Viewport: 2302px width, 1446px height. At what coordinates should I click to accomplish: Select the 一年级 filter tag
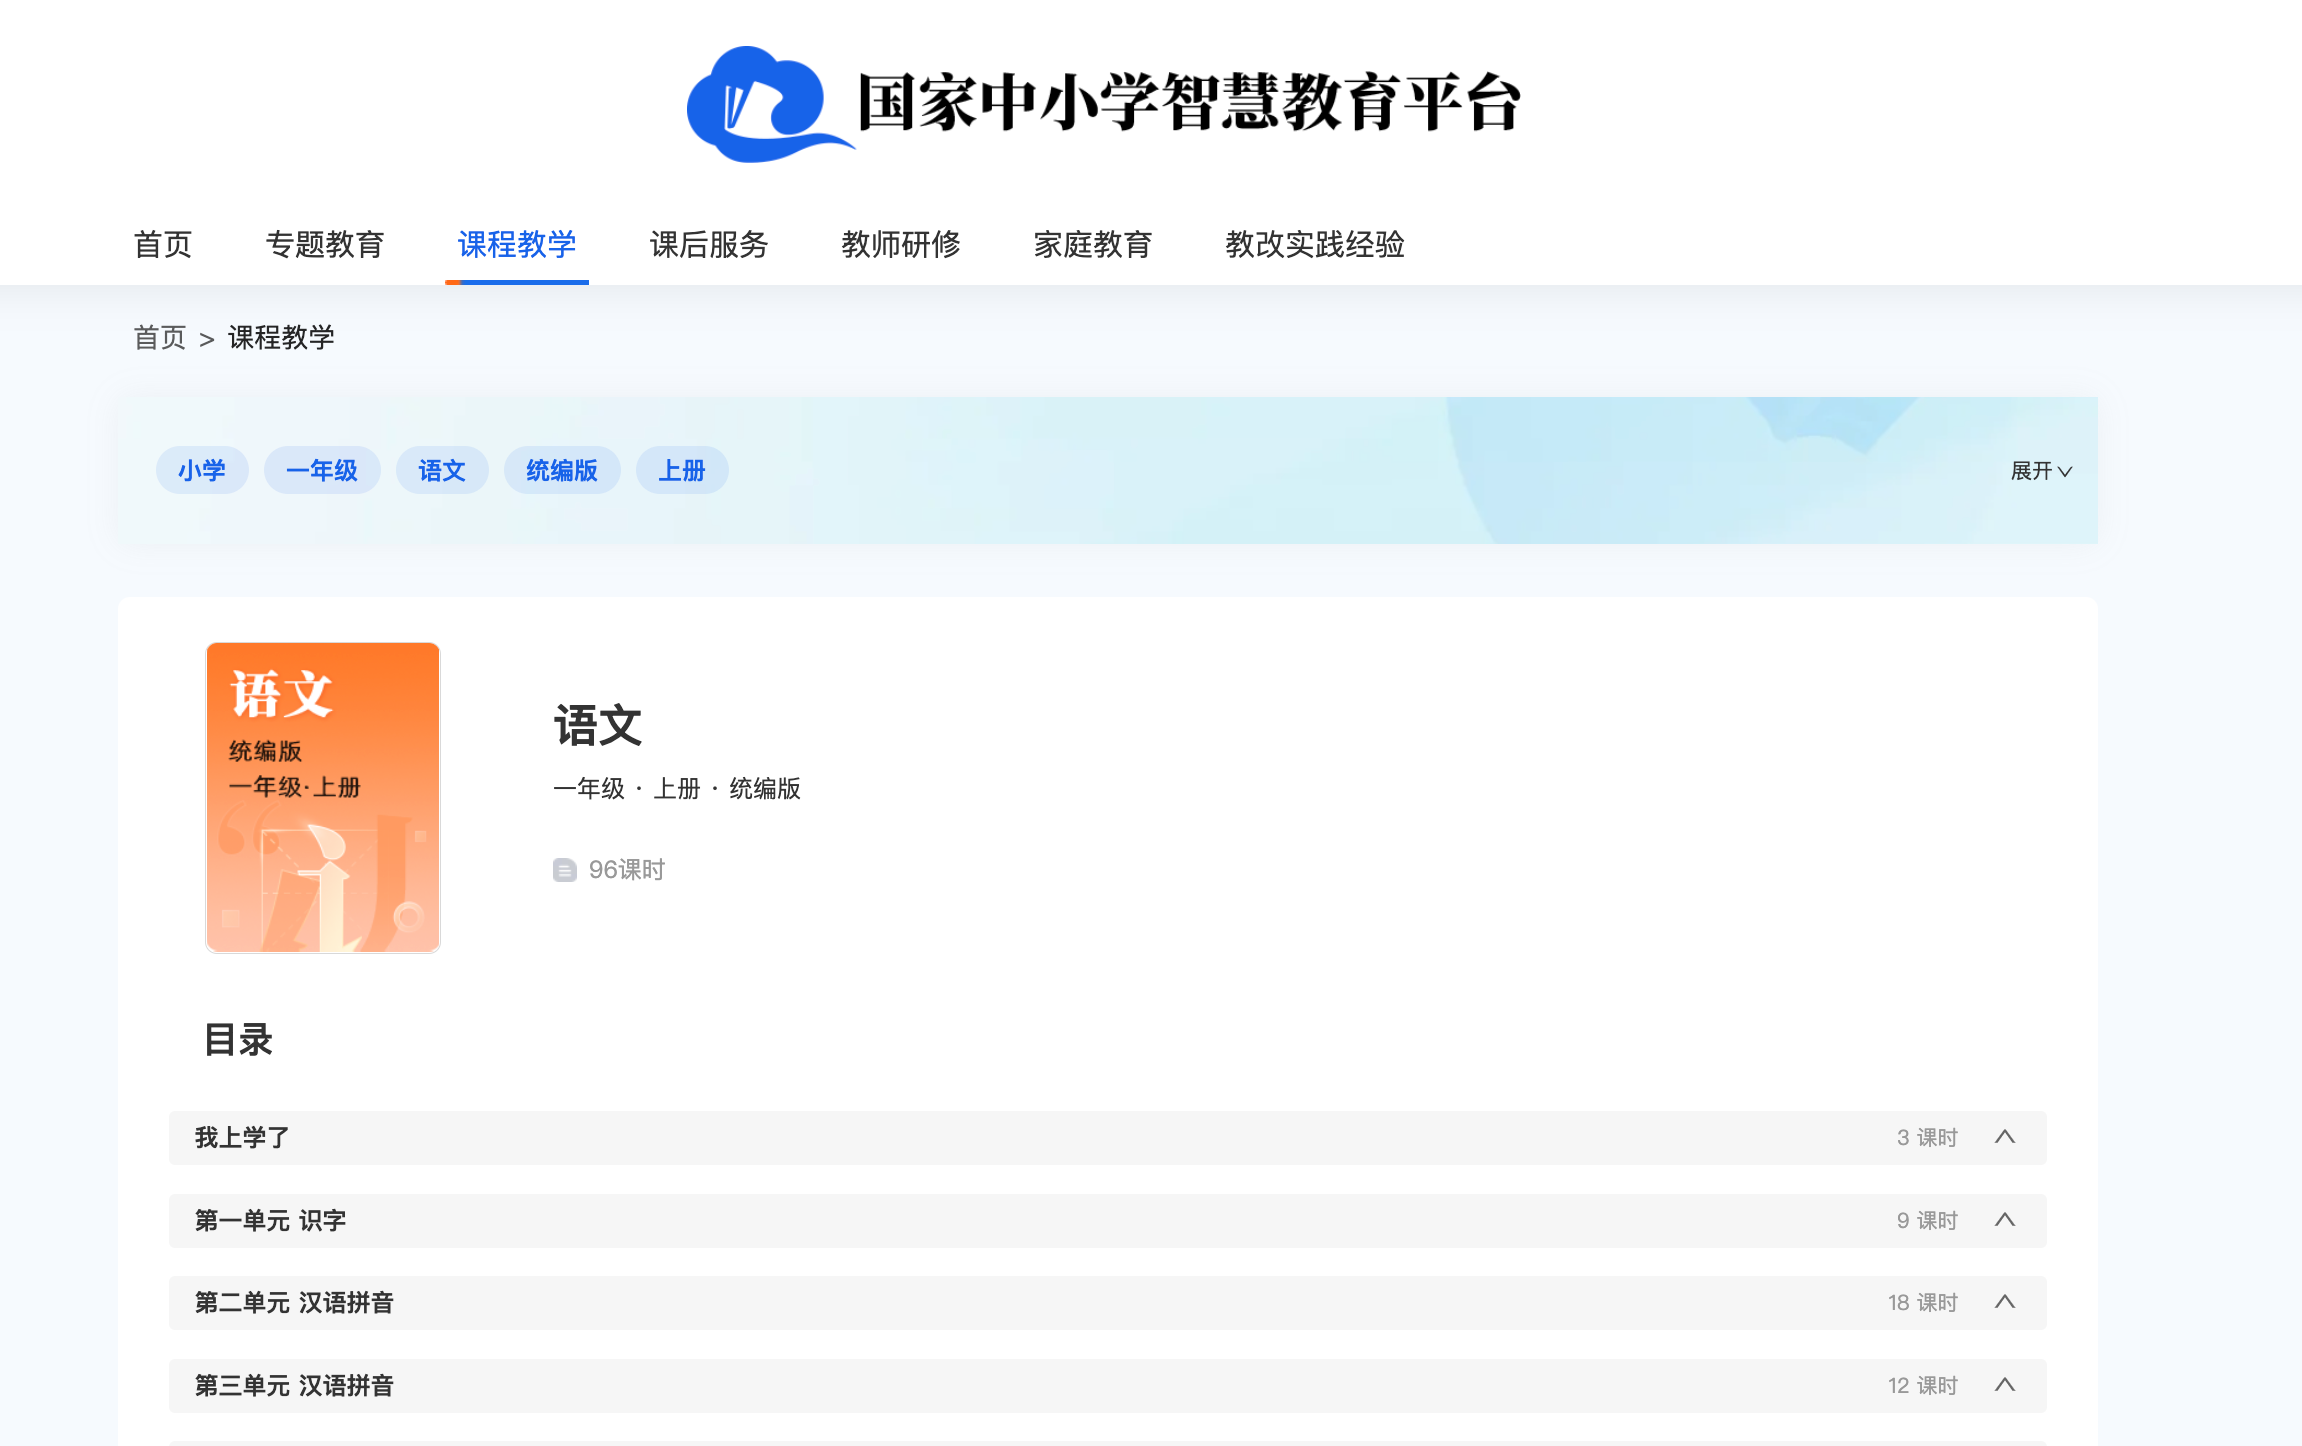tap(322, 470)
